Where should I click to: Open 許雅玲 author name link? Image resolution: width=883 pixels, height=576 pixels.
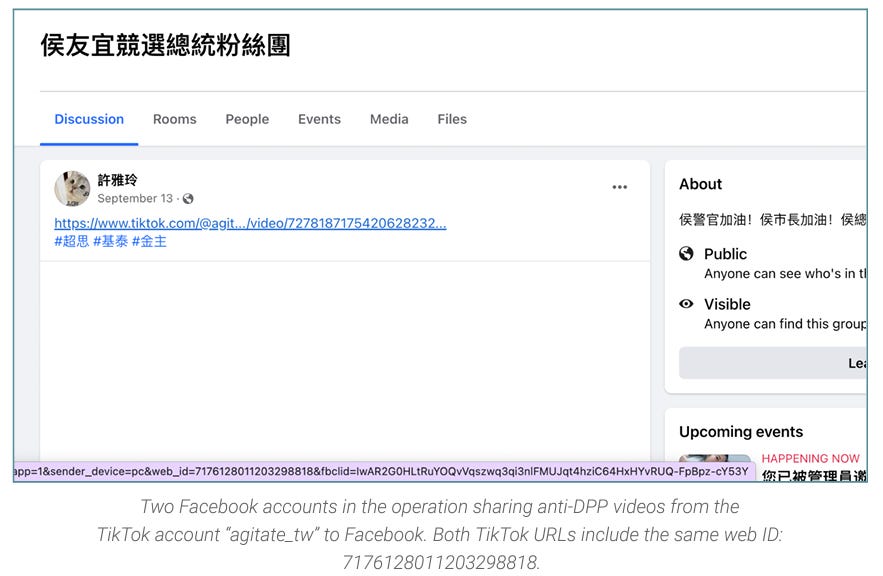click(x=117, y=180)
